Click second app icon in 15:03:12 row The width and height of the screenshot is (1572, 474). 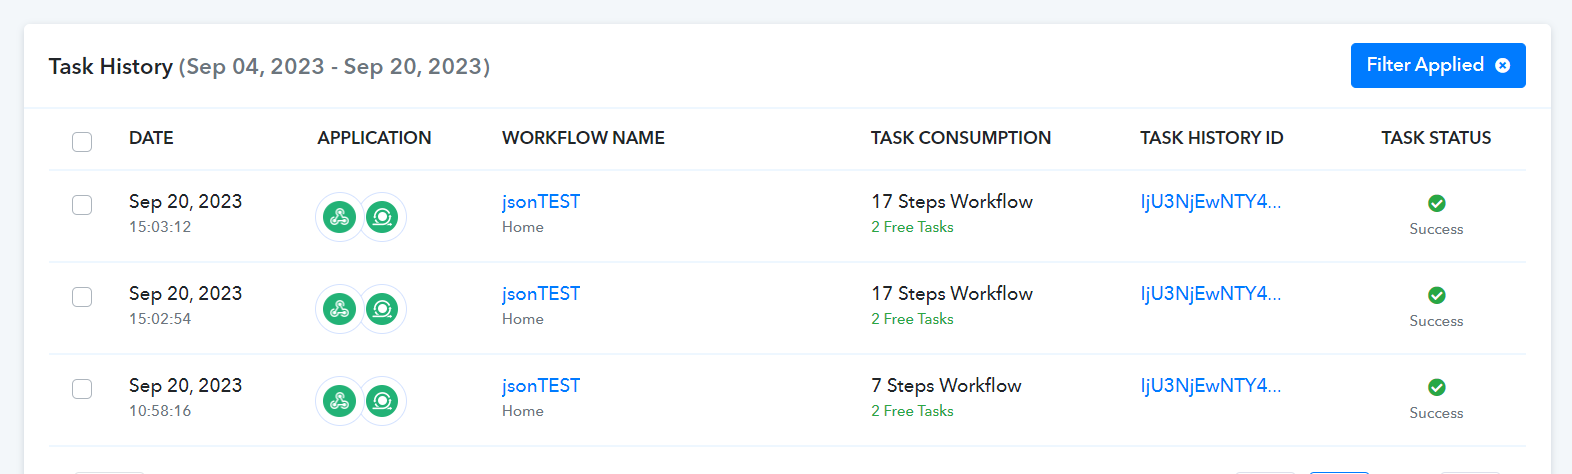pos(382,217)
